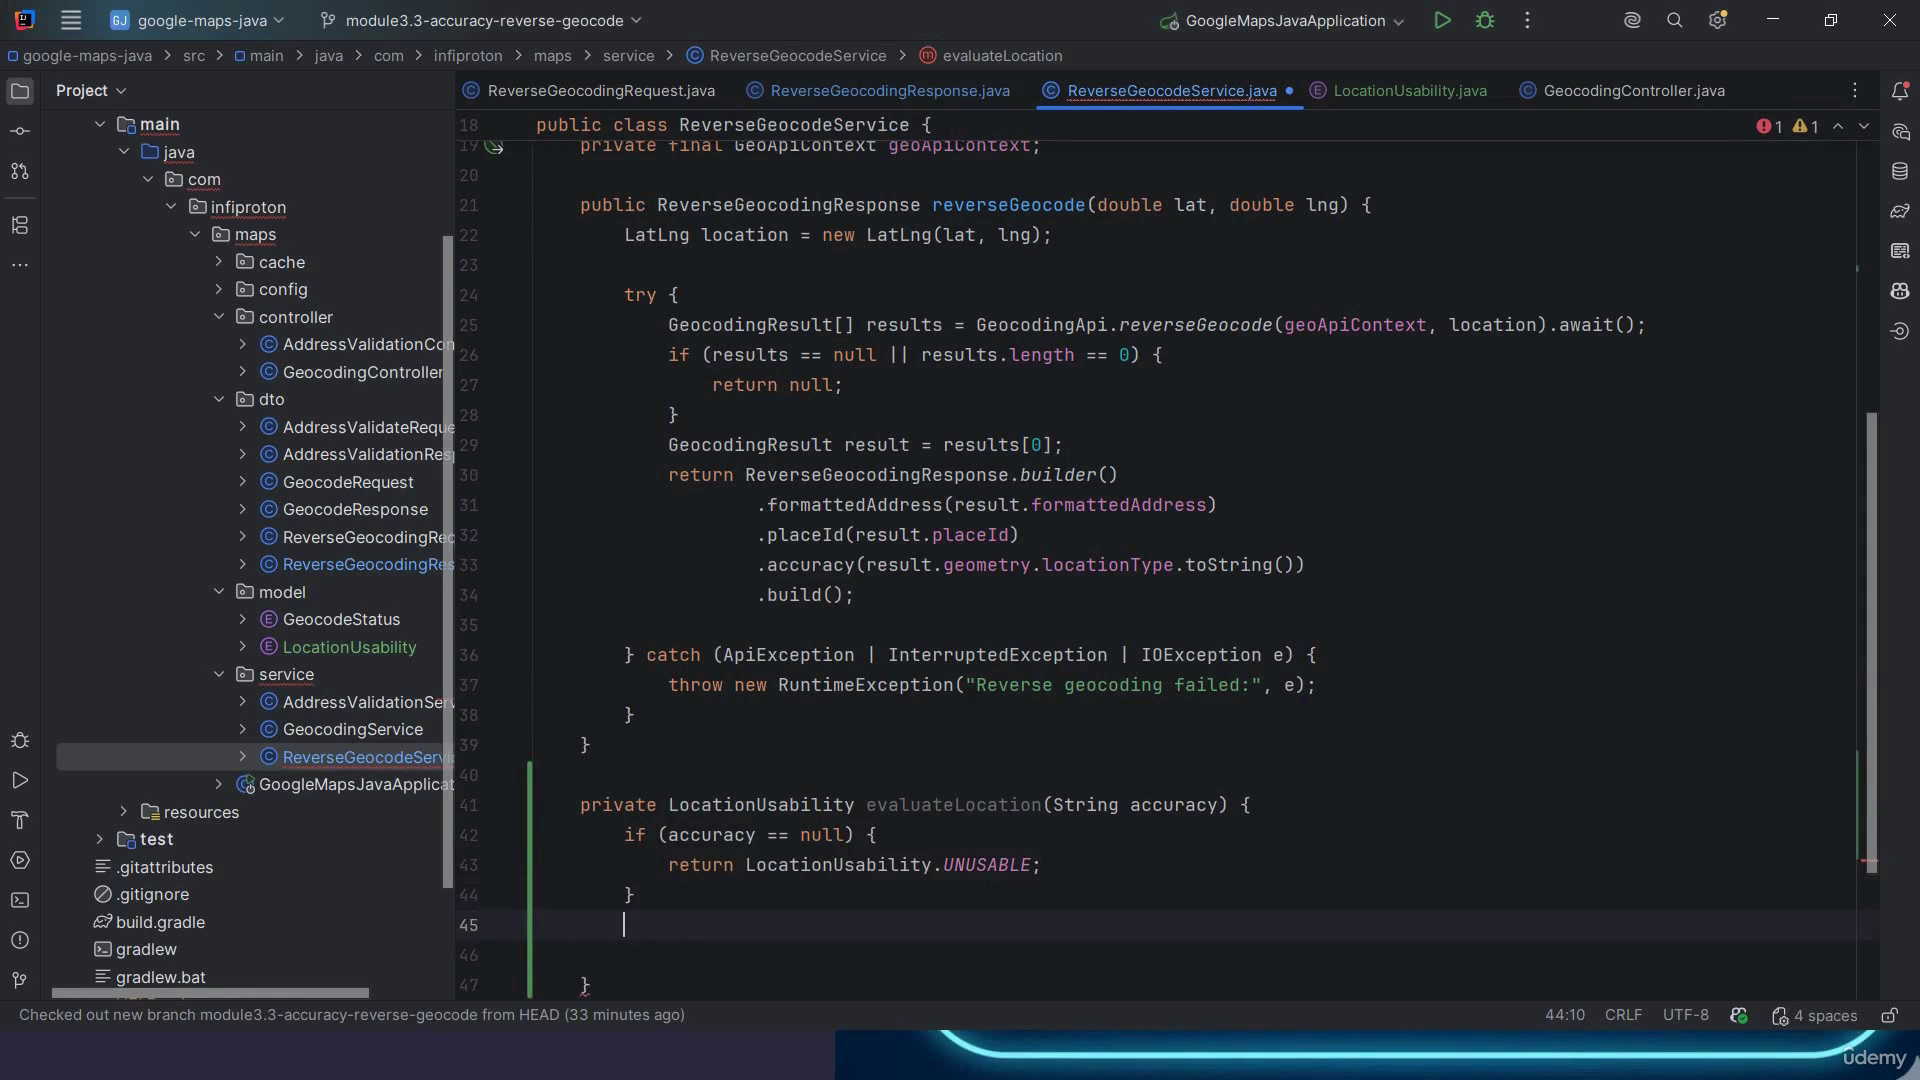Click the evaluateLocation breadcrumb
The width and height of the screenshot is (1920, 1080).
[x=991, y=56]
